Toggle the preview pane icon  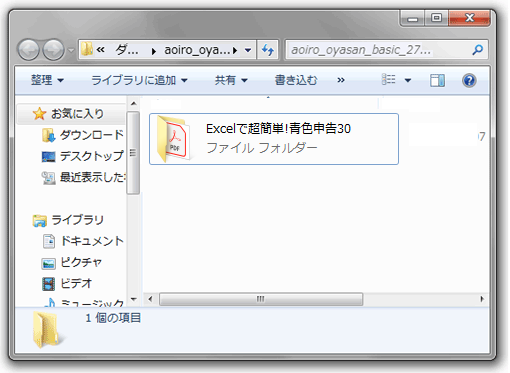click(x=437, y=80)
